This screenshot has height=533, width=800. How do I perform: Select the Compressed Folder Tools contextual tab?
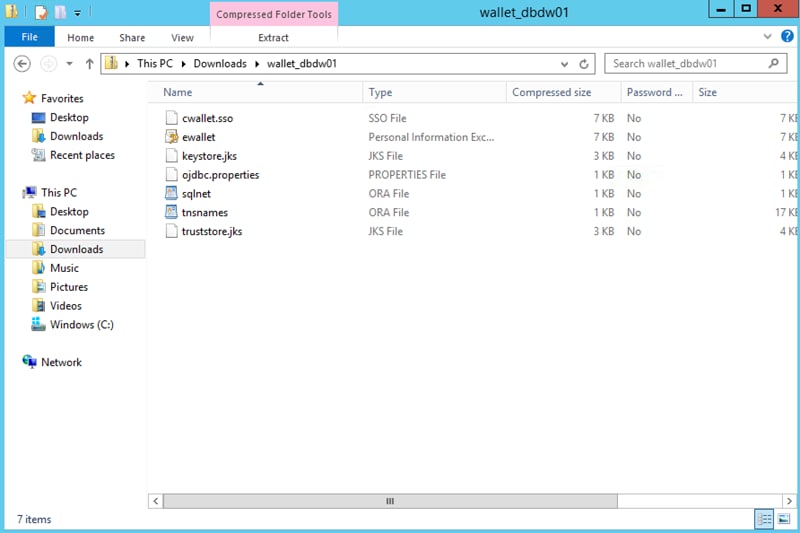(x=274, y=14)
